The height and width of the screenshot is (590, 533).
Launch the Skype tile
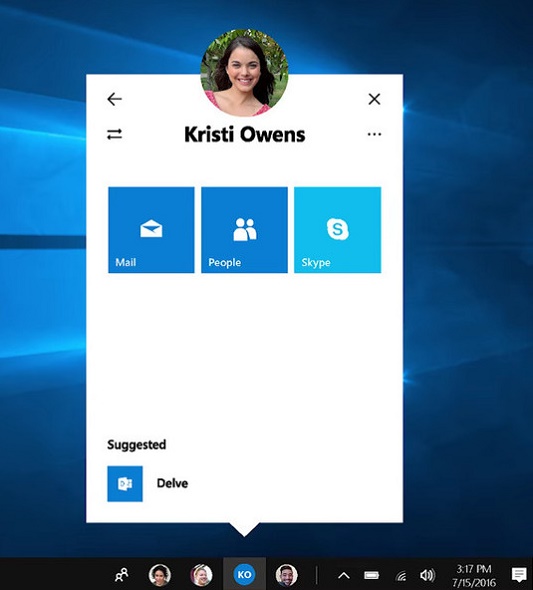pyautogui.click(x=337, y=230)
